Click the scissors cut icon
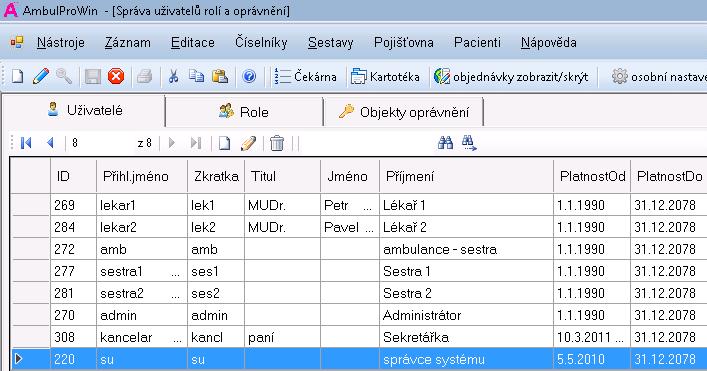The width and height of the screenshot is (707, 371). pos(173,76)
